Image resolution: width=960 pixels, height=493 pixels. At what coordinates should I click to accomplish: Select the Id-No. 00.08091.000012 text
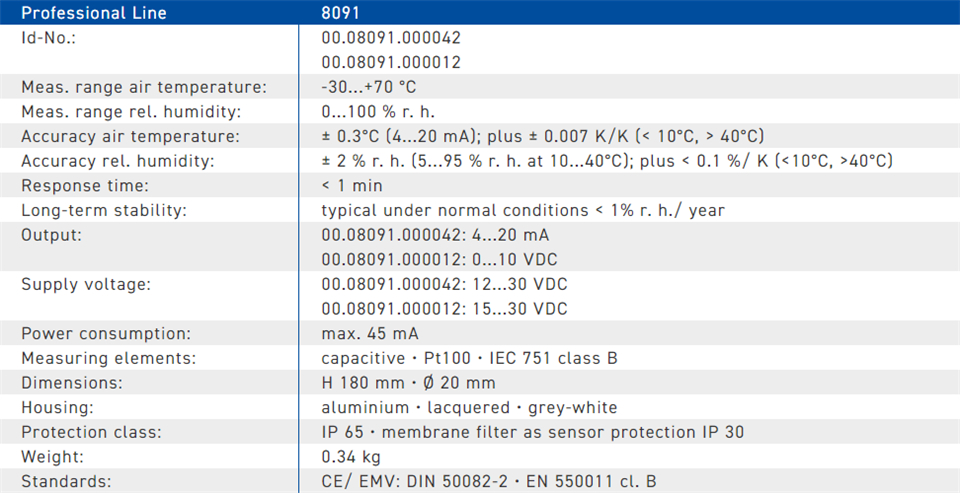click(391, 62)
